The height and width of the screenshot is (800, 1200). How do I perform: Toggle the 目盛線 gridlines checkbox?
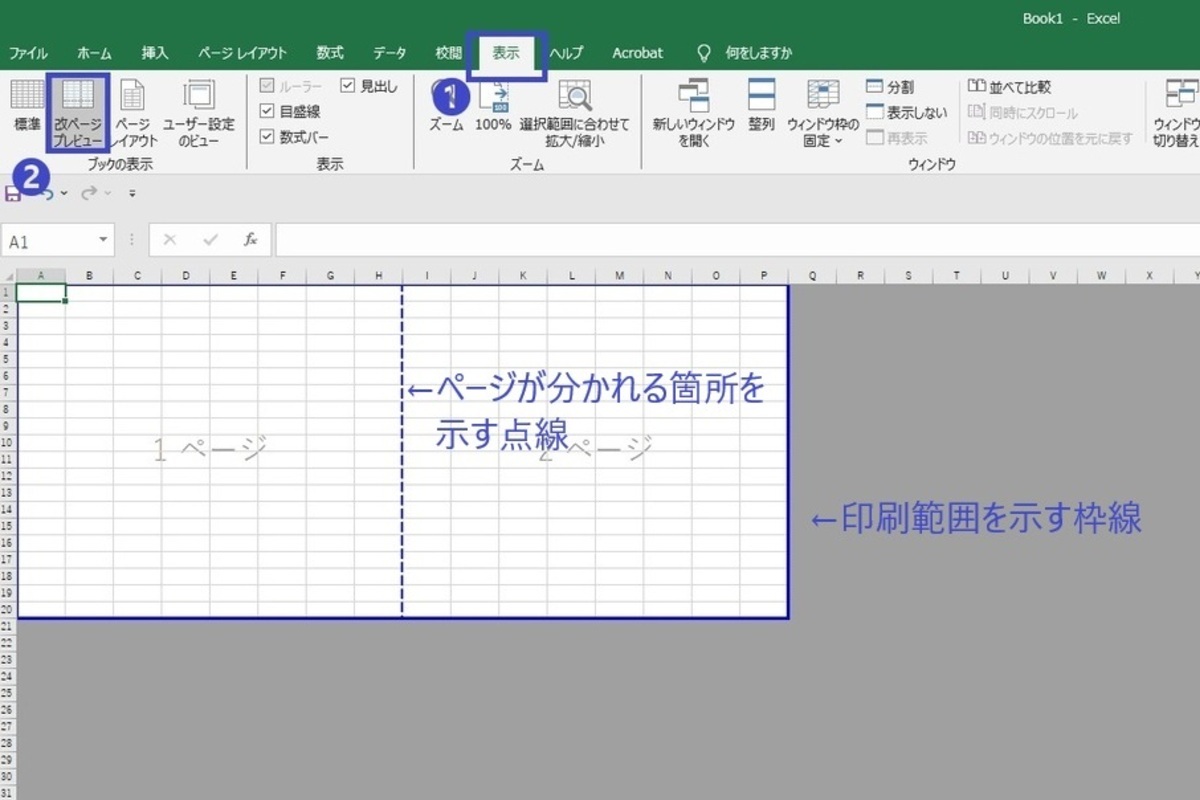[267, 112]
